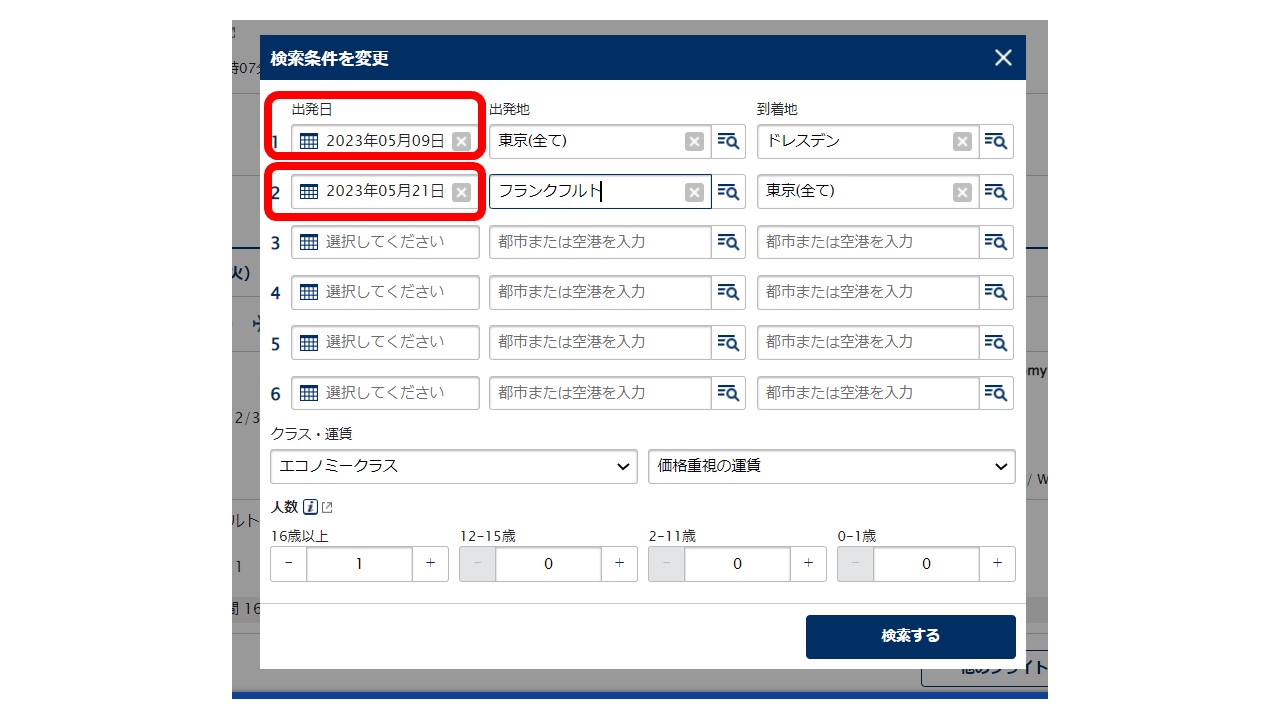Increase the 2-11歳 passenger count
This screenshot has width=1280, height=720.
coord(808,564)
